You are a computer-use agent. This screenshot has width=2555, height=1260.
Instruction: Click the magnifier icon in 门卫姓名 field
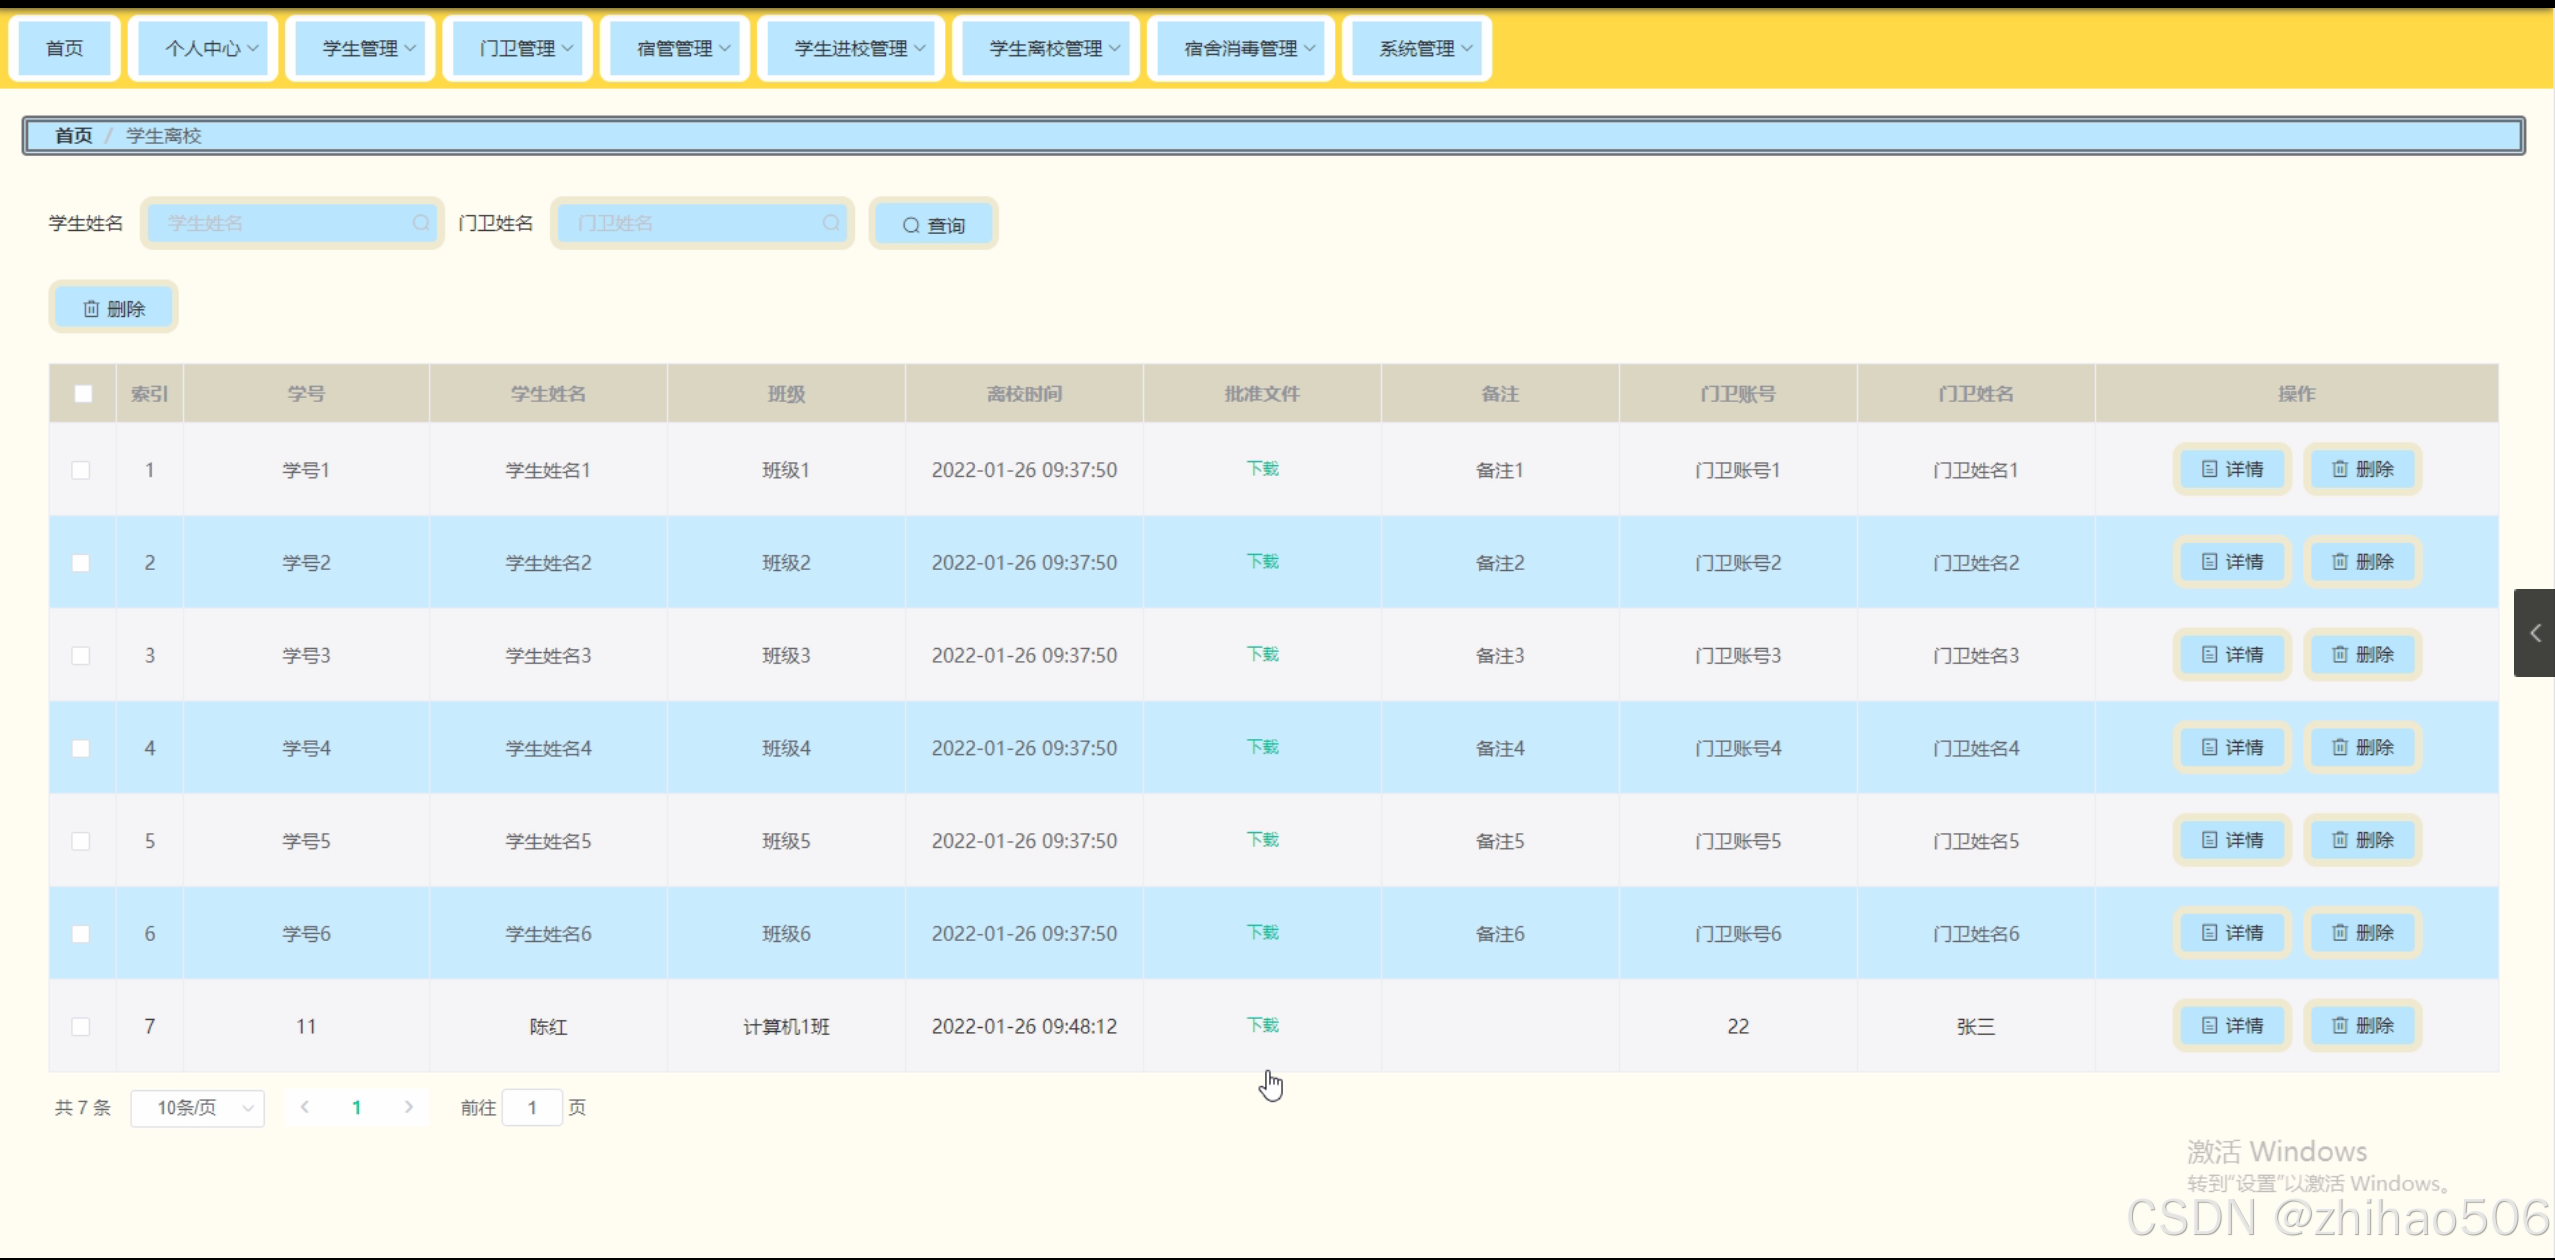click(x=831, y=223)
